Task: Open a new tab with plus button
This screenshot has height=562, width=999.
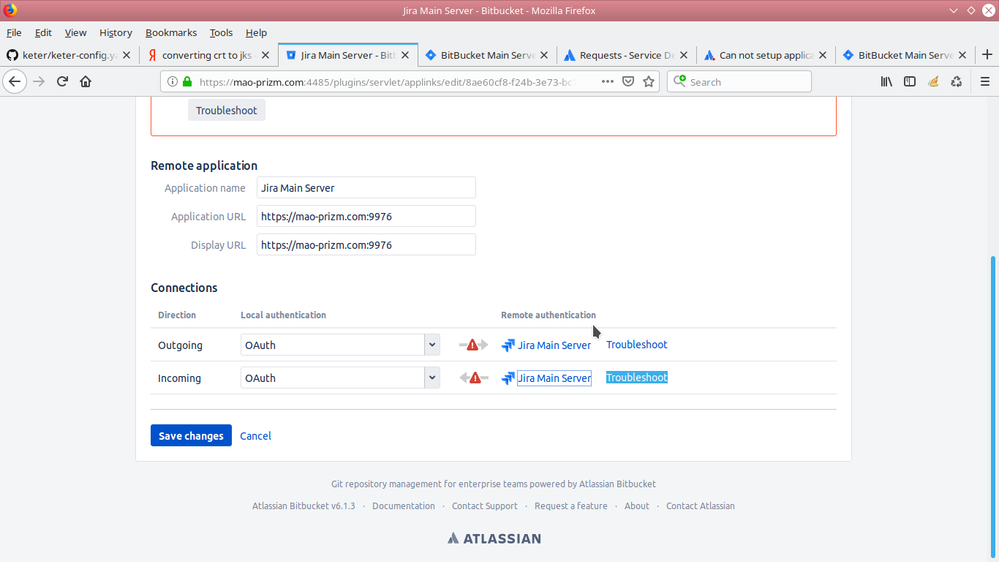Action: [987, 55]
